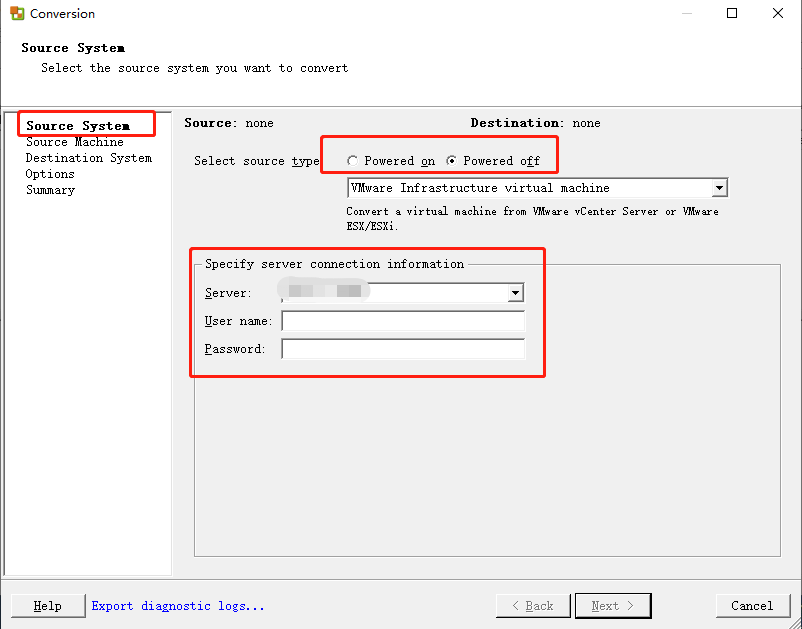
Task: Select the "Options" wizard step
Action: (x=51, y=173)
